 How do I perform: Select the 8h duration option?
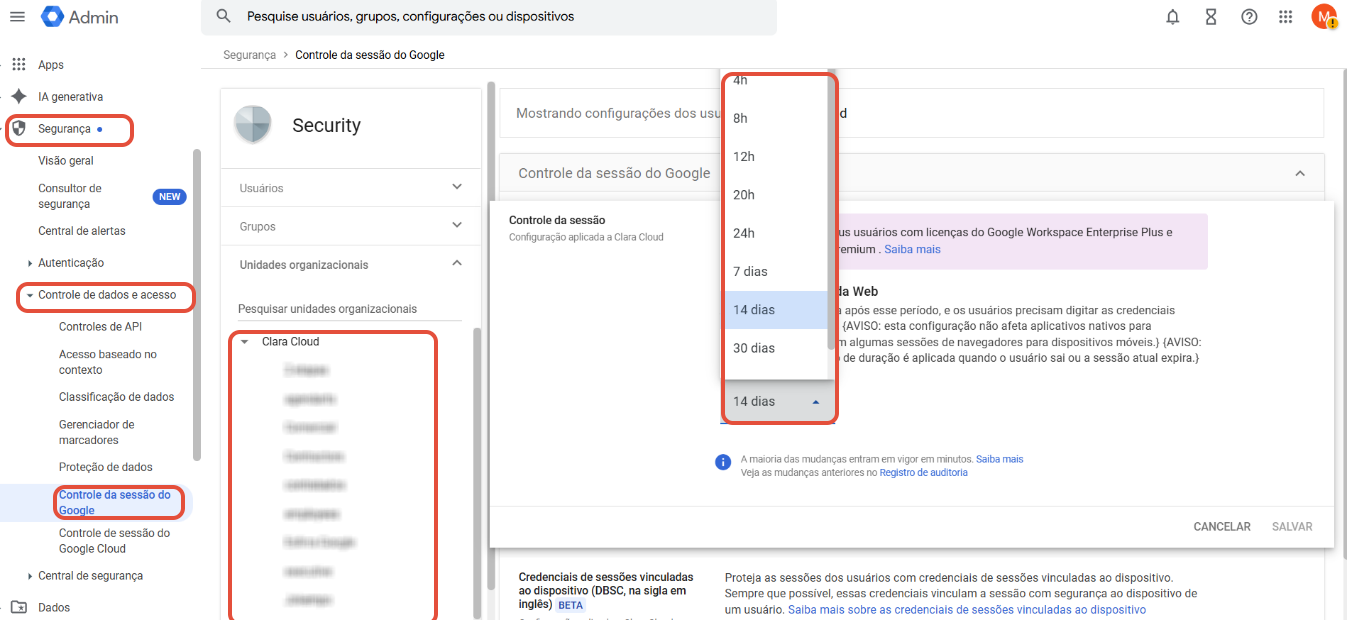click(x=775, y=118)
